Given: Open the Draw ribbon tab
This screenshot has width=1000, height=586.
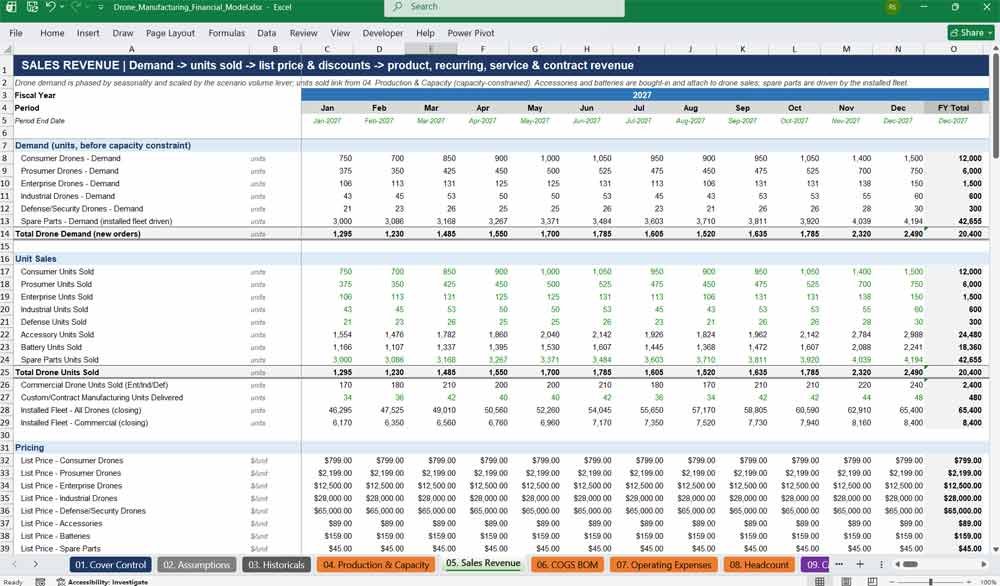Looking at the screenshot, I should pos(123,33).
